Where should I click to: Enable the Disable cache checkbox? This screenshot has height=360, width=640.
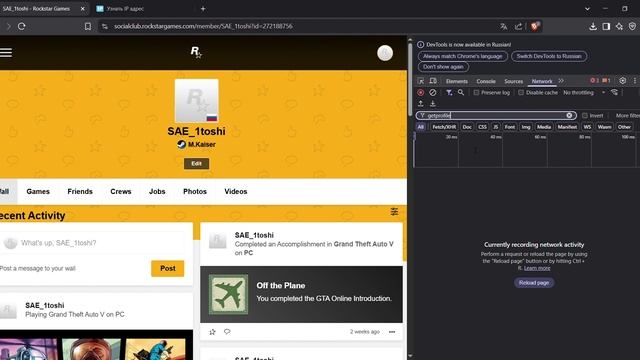(x=521, y=93)
